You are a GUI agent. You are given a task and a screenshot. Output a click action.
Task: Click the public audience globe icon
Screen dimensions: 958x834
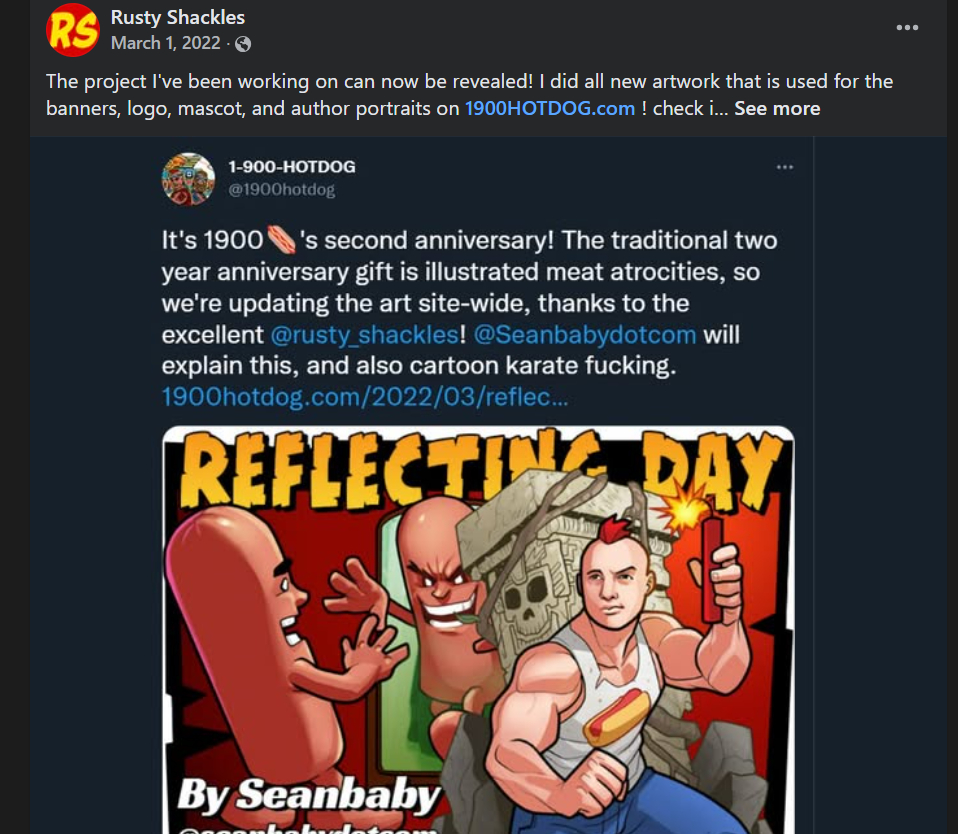click(243, 44)
